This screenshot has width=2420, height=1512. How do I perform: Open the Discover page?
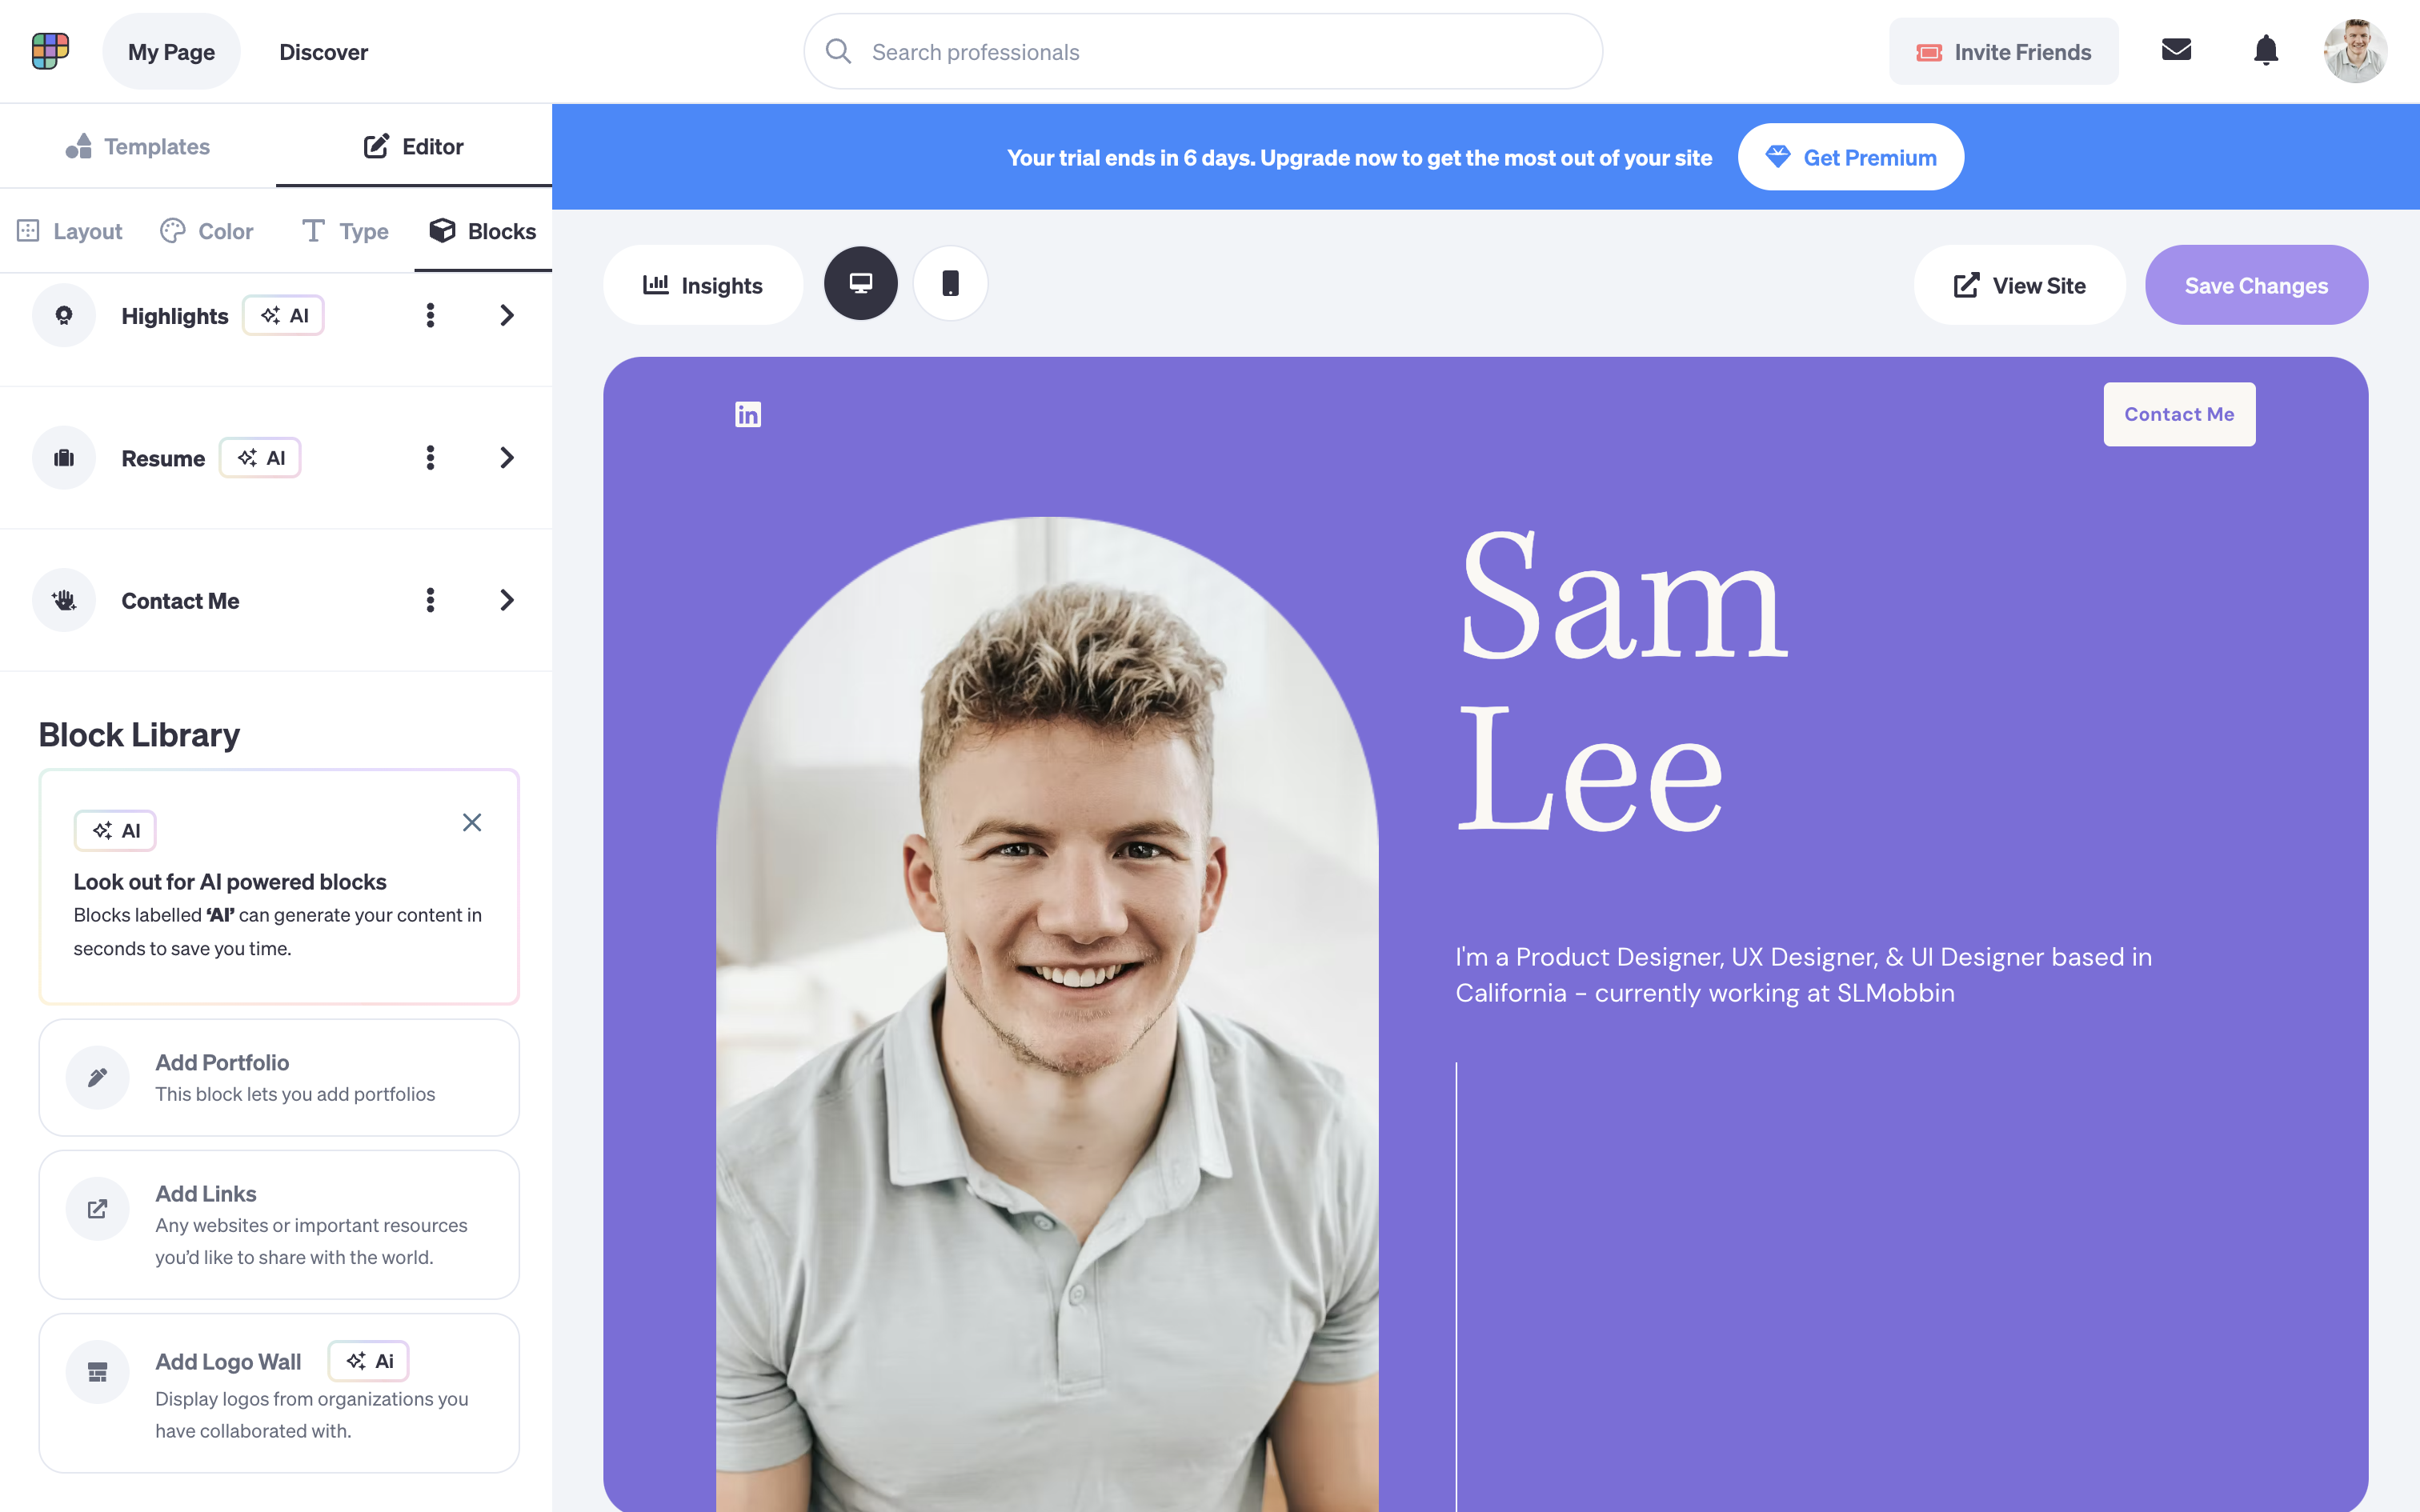(323, 51)
